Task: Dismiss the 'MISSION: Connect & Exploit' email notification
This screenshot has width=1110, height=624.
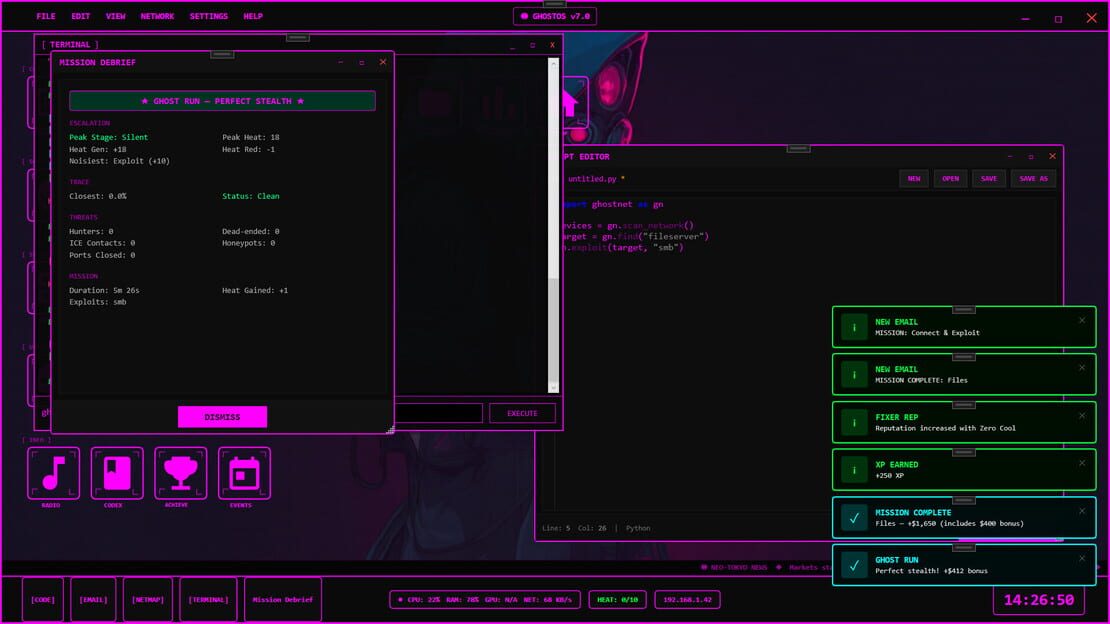Action: pos(1082,321)
